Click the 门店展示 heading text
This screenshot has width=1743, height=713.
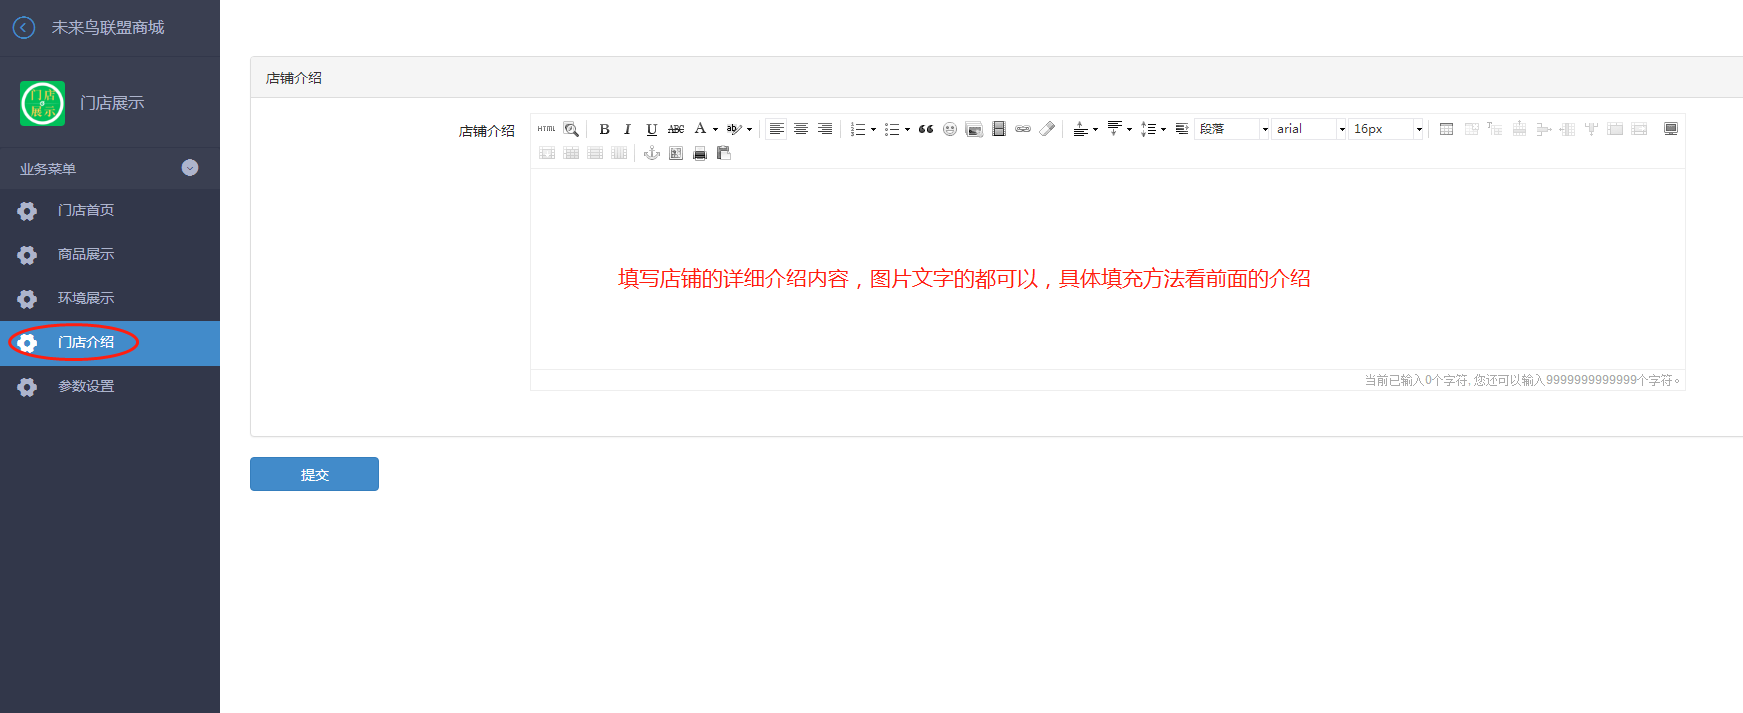pos(112,103)
